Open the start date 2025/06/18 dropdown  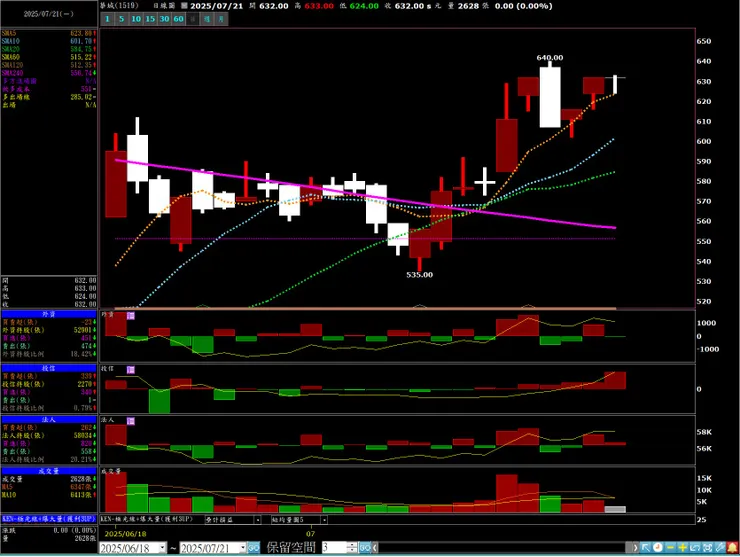pyautogui.click(x=162, y=548)
